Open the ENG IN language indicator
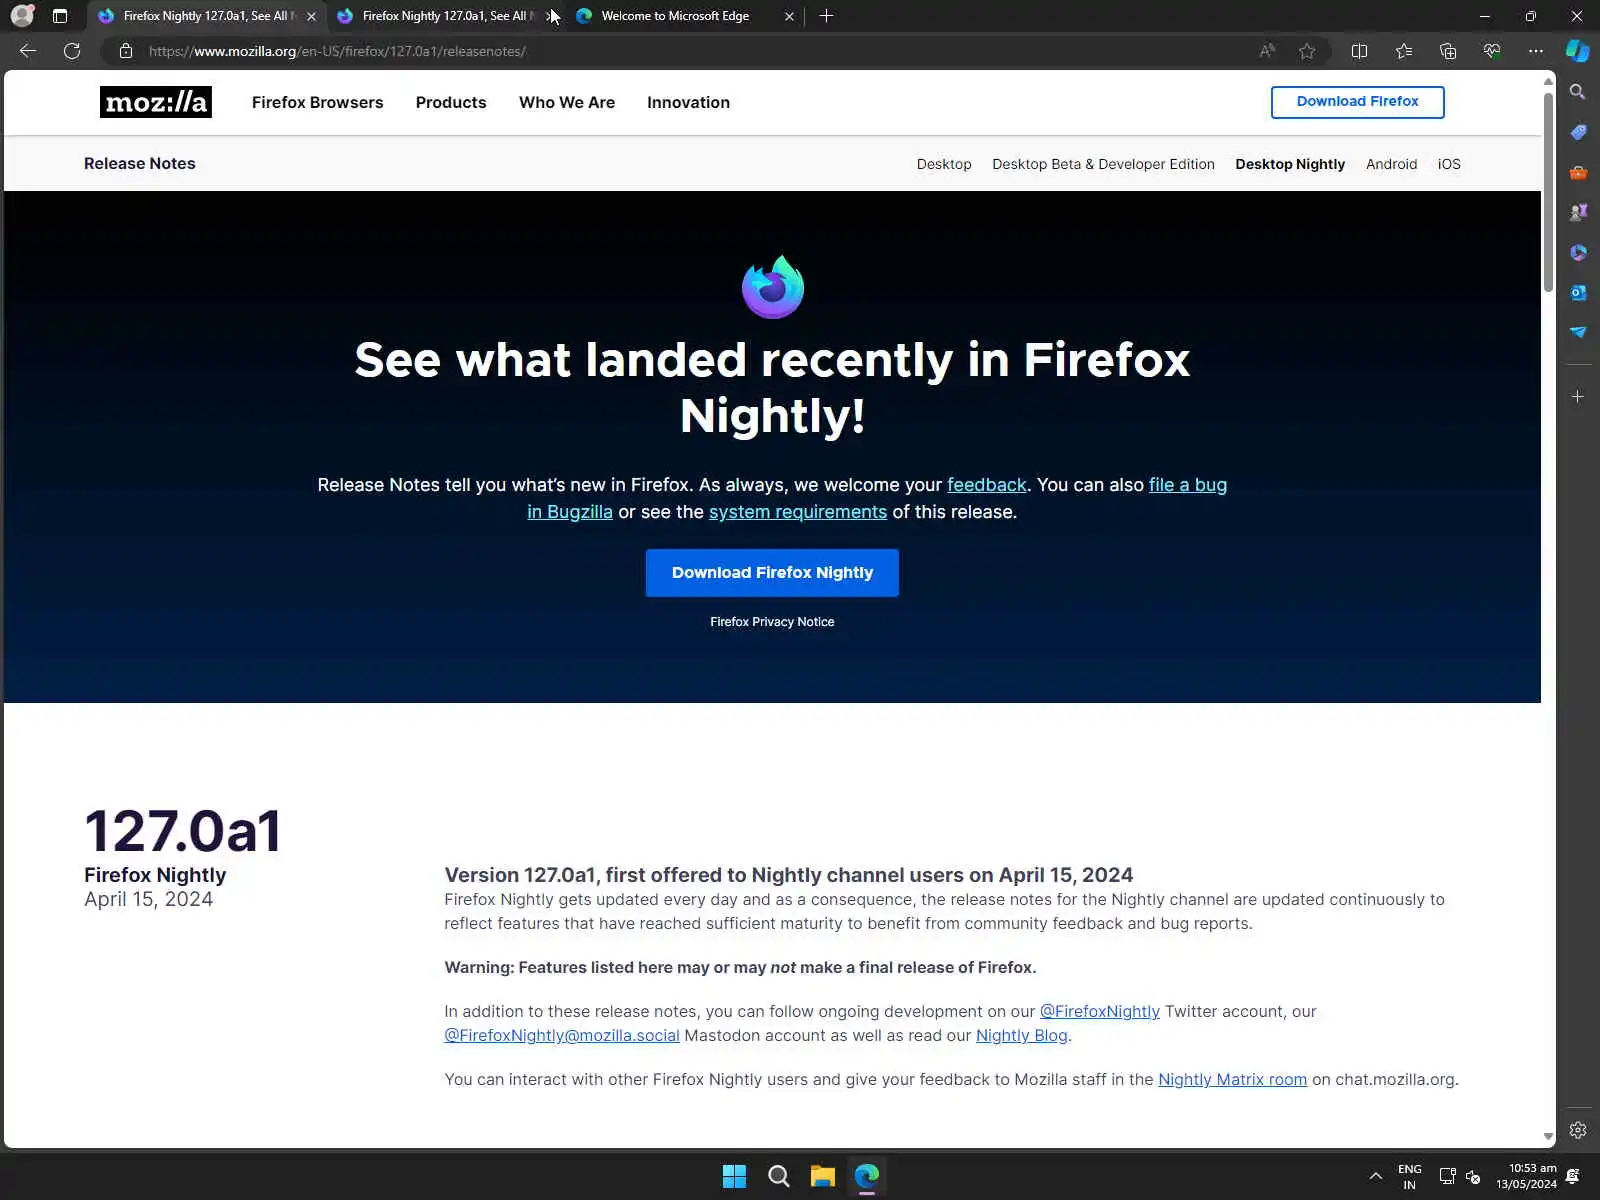 (x=1409, y=1176)
